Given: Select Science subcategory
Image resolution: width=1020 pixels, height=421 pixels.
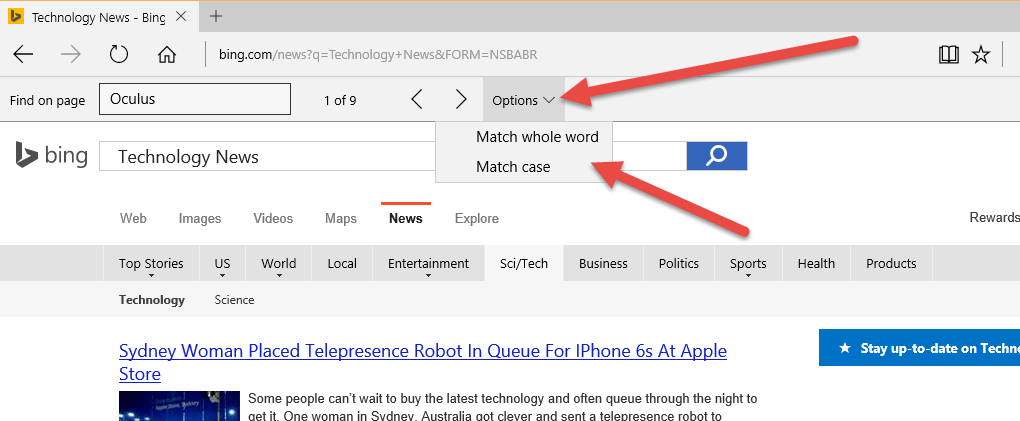Looking at the screenshot, I should [234, 300].
